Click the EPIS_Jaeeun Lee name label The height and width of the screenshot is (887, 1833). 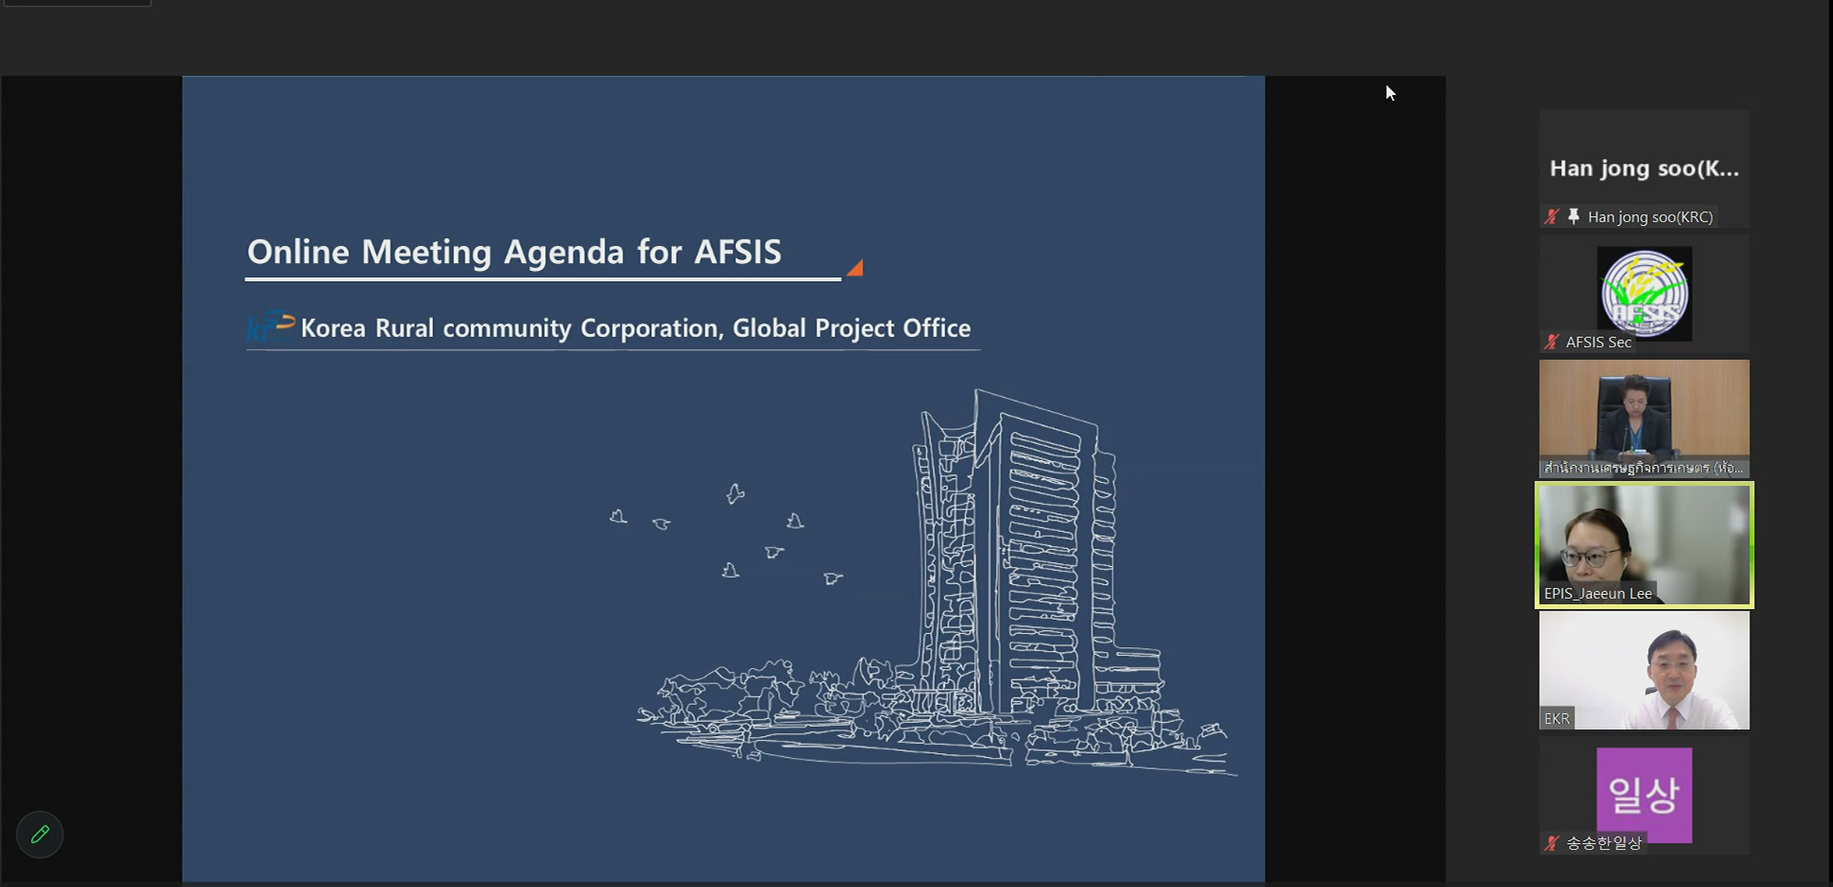[1597, 593]
